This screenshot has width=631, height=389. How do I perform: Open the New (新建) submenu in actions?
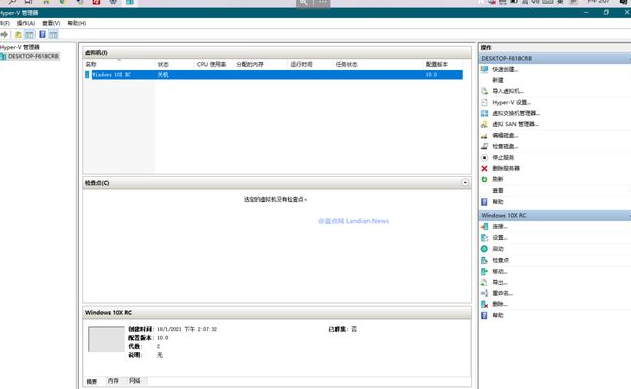pyautogui.click(x=498, y=80)
